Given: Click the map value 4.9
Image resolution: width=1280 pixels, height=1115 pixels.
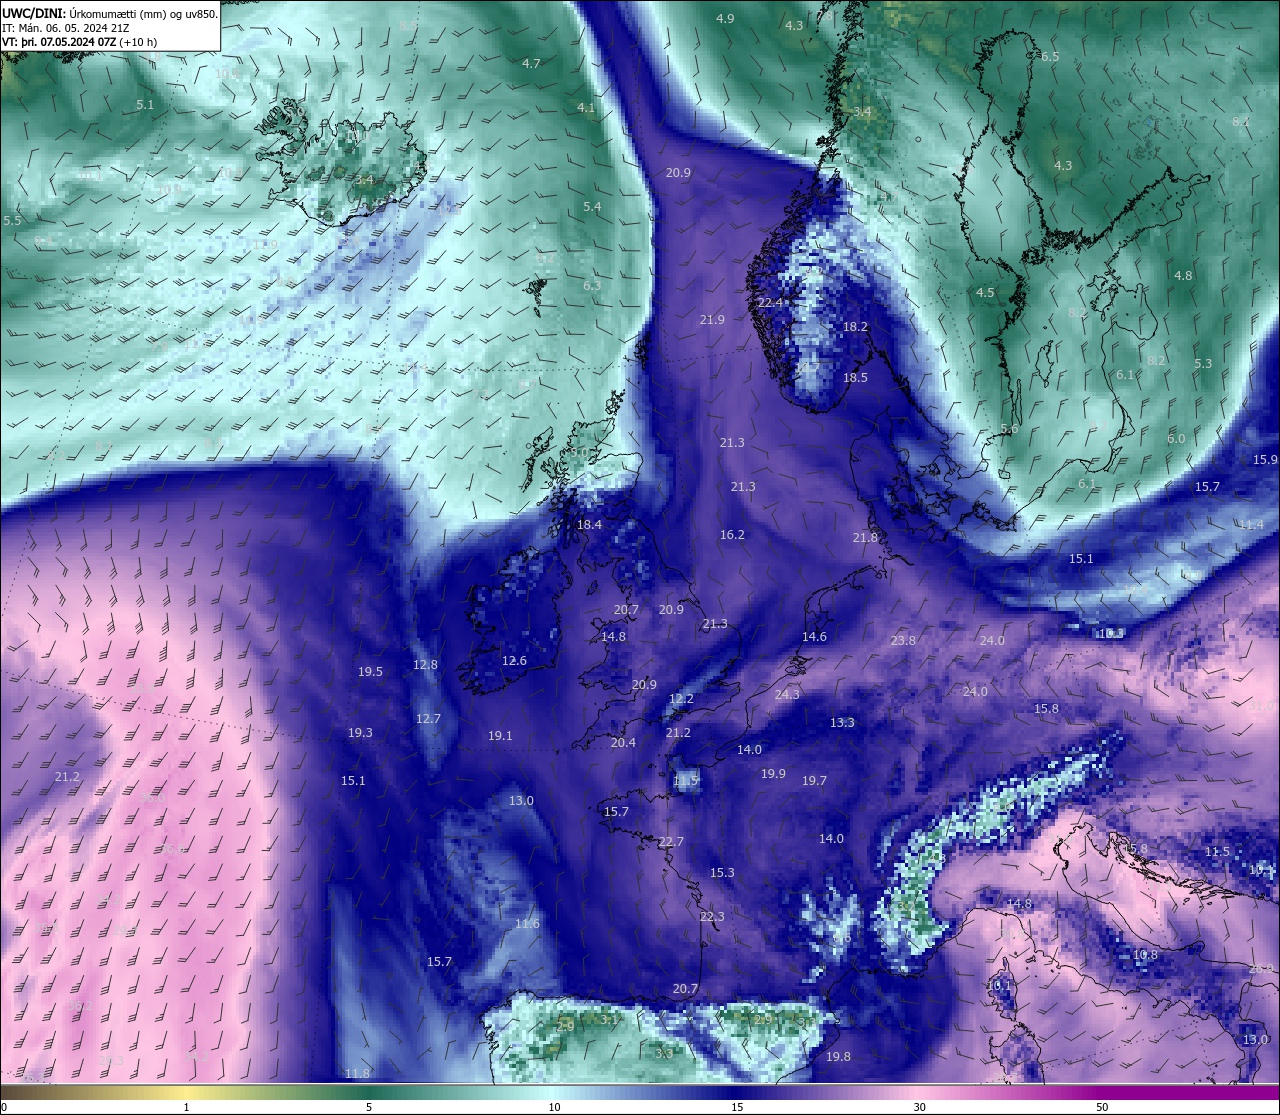Looking at the screenshot, I should coord(725,19).
